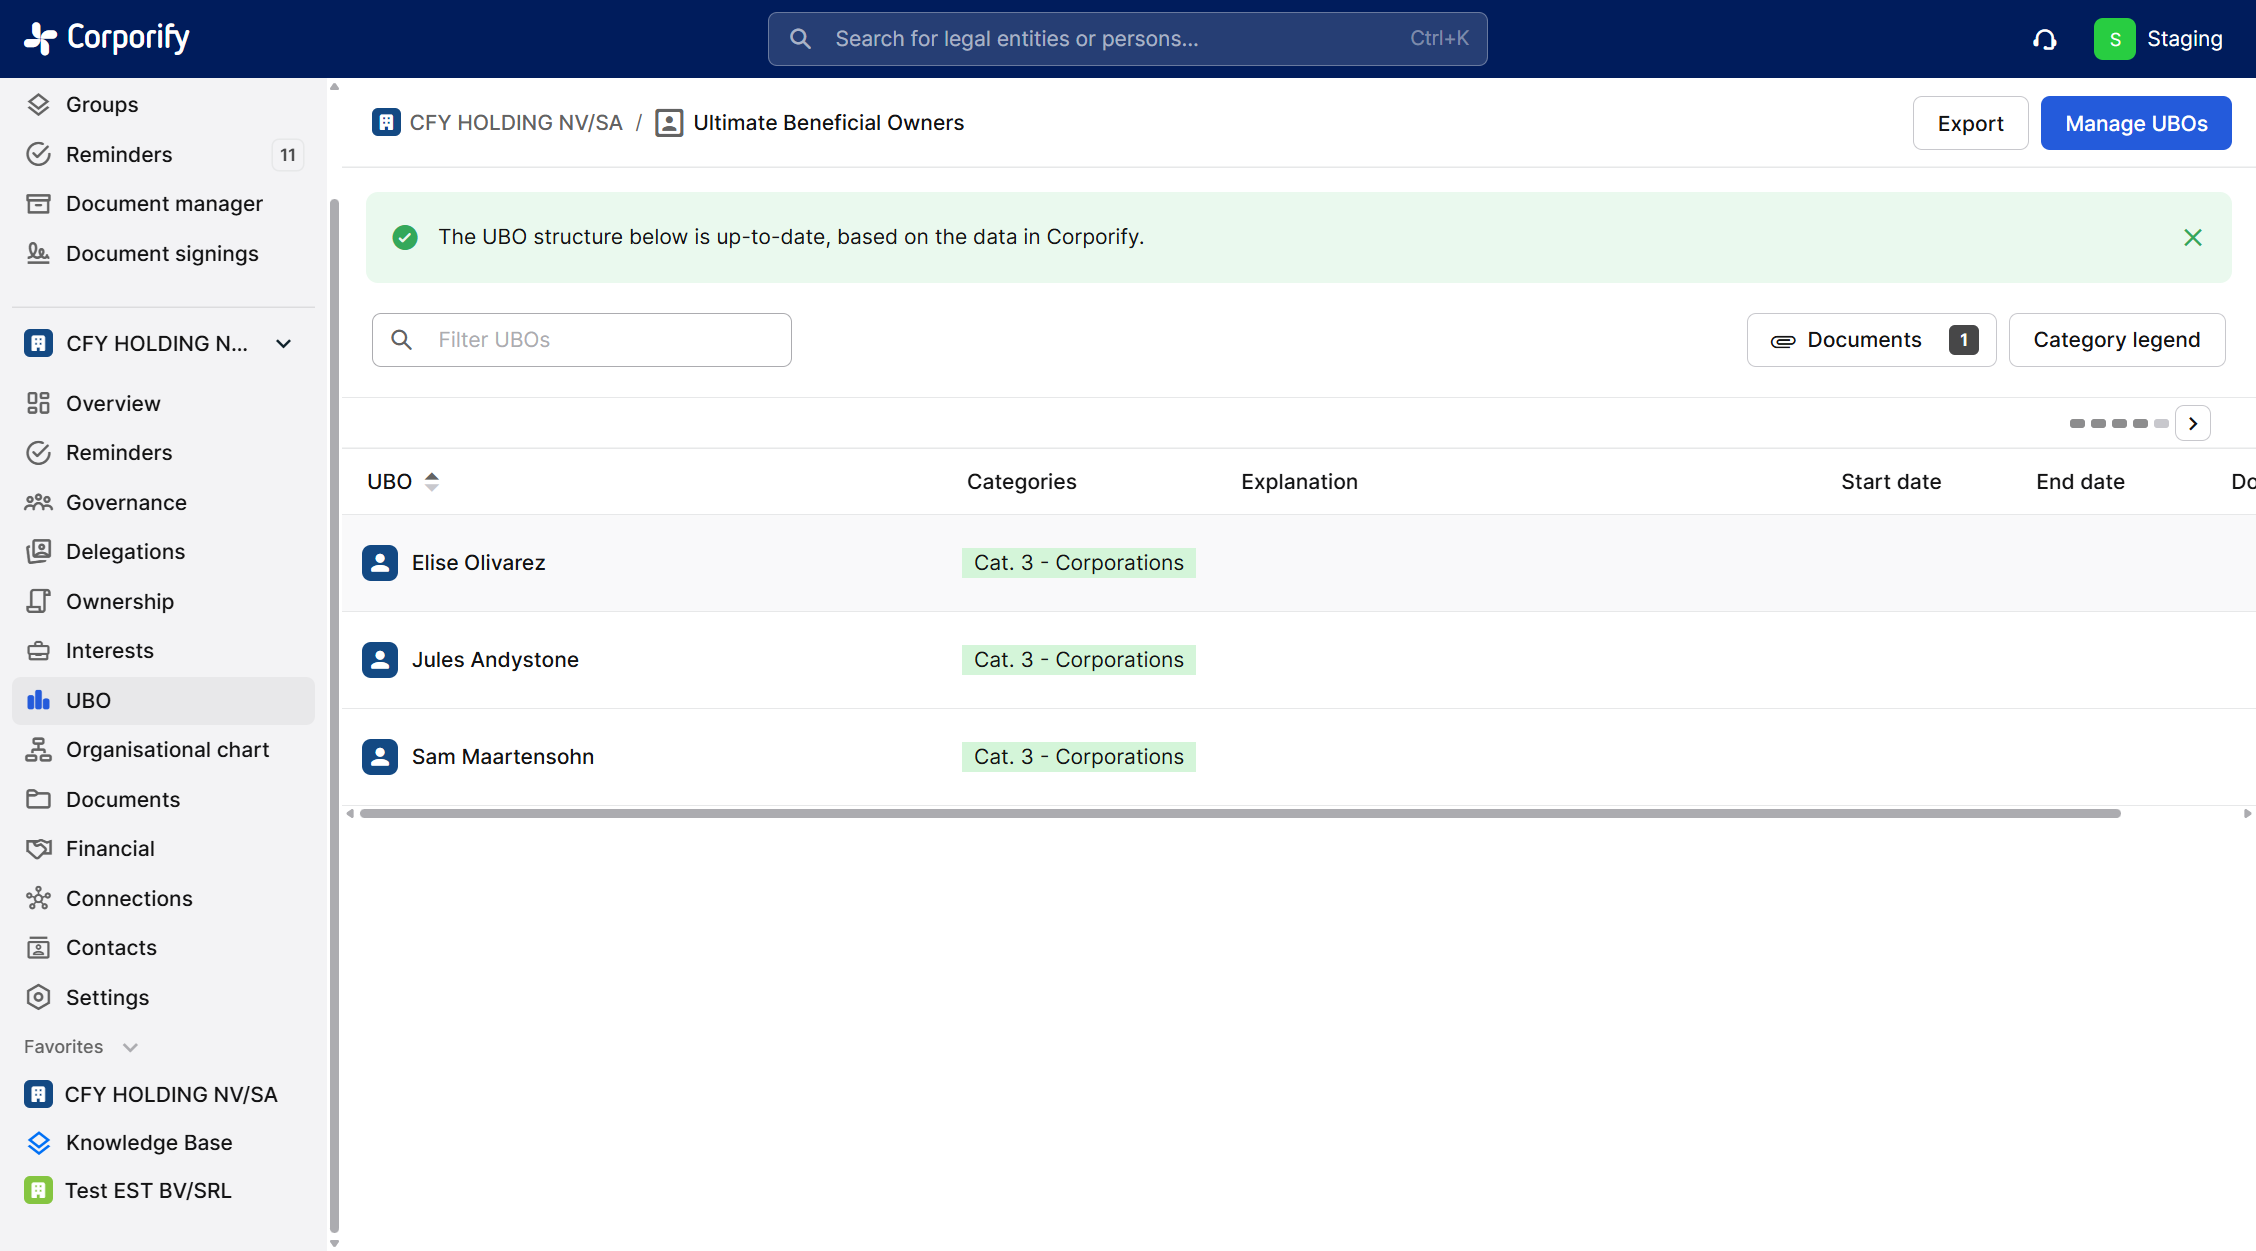
Task: Click Elise Olivarez person icon
Action: click(x=380, y=563)
